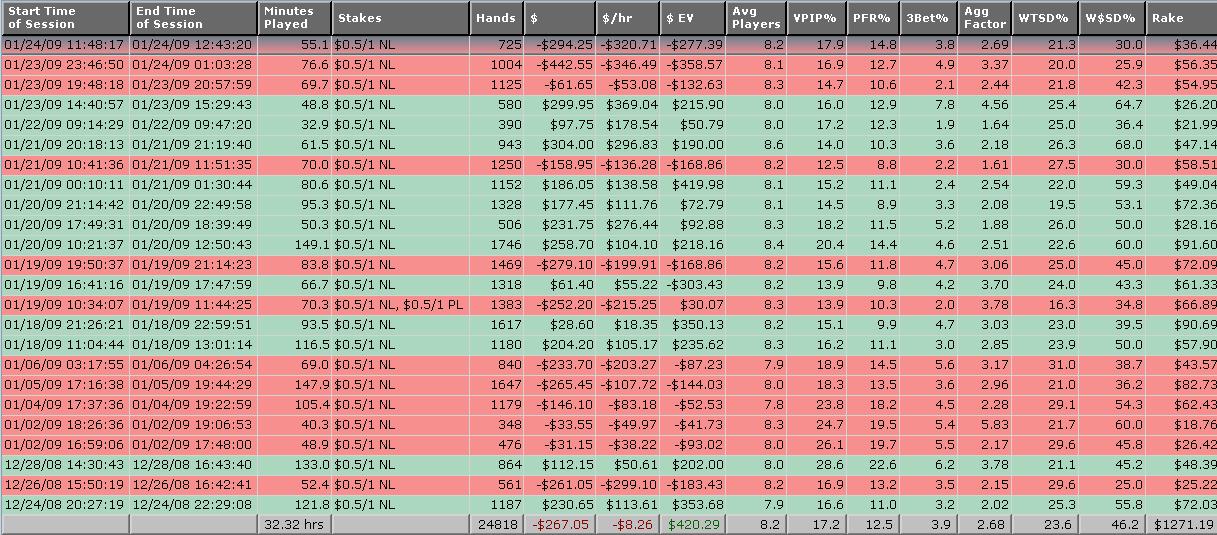Select session starting 01/21/09 10:41:36

coord(608,165)
